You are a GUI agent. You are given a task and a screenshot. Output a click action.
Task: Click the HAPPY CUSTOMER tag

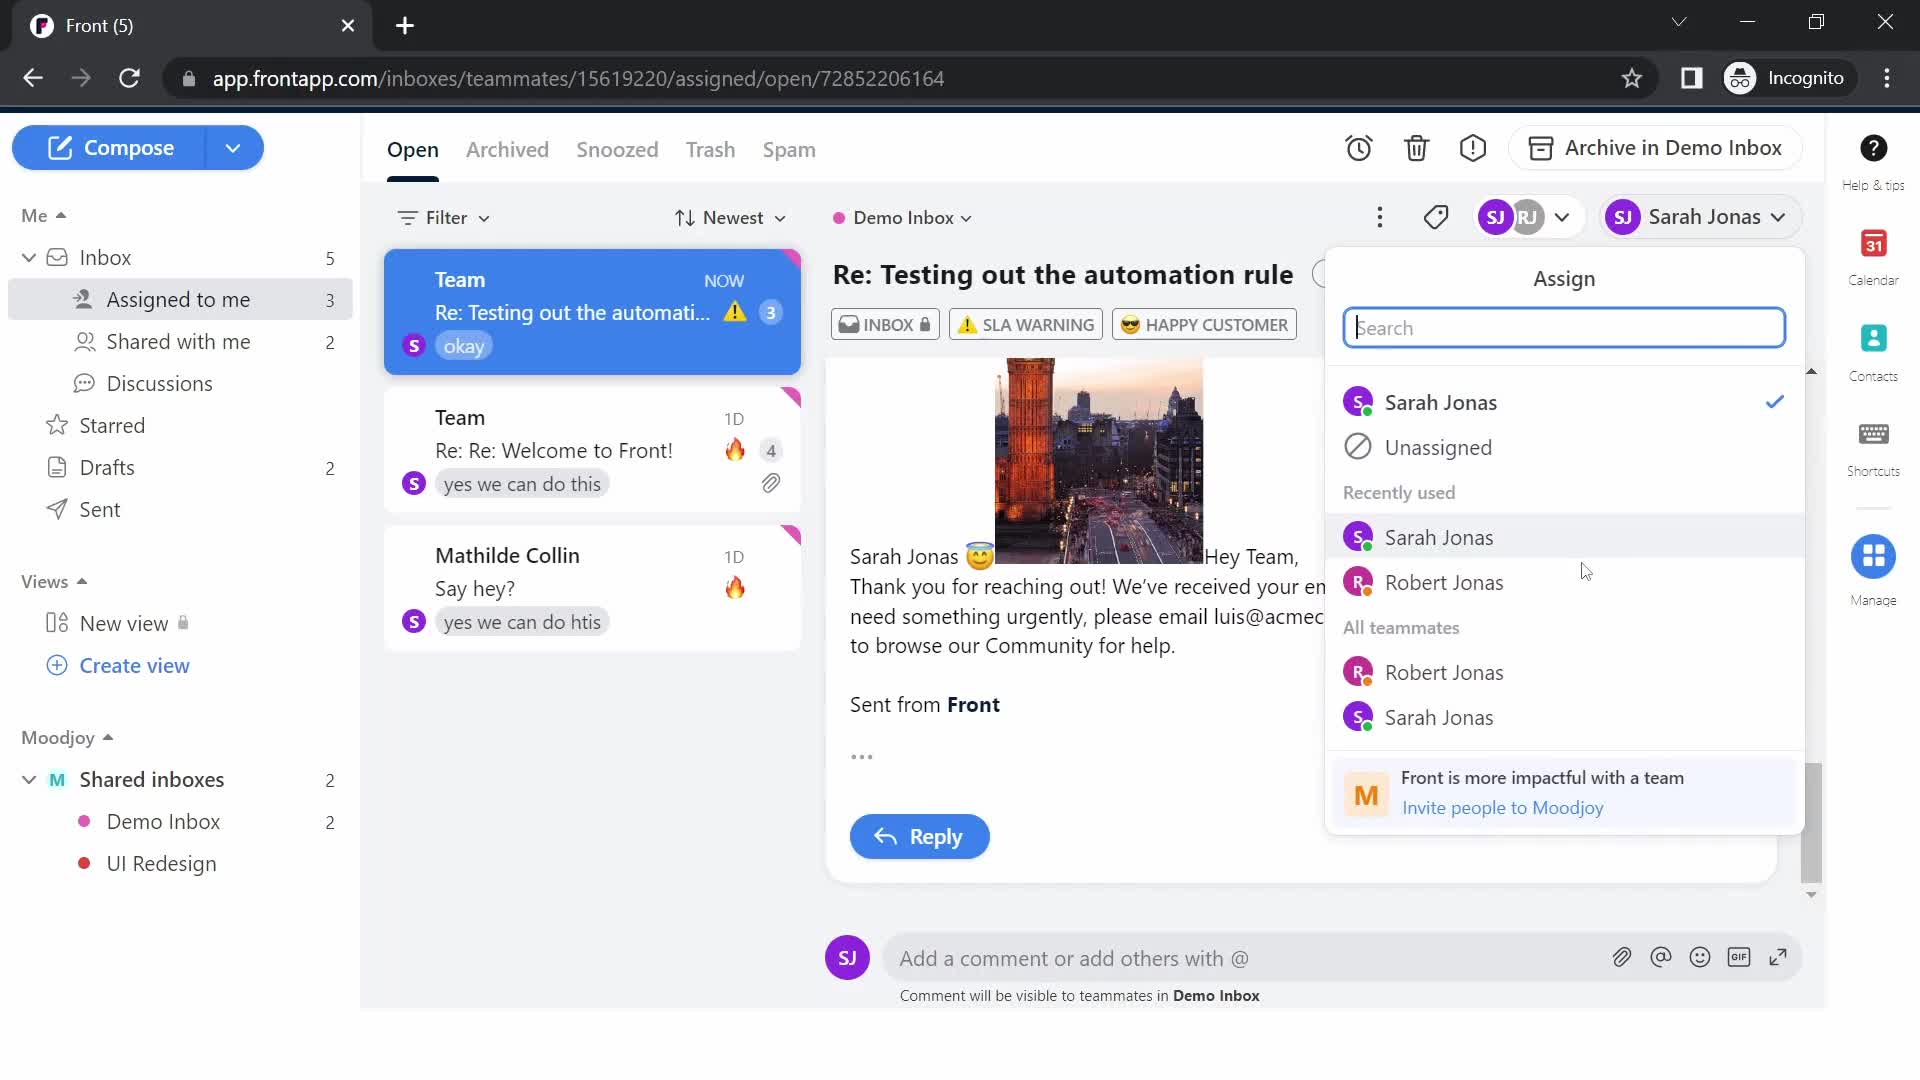pos(1204,324)
